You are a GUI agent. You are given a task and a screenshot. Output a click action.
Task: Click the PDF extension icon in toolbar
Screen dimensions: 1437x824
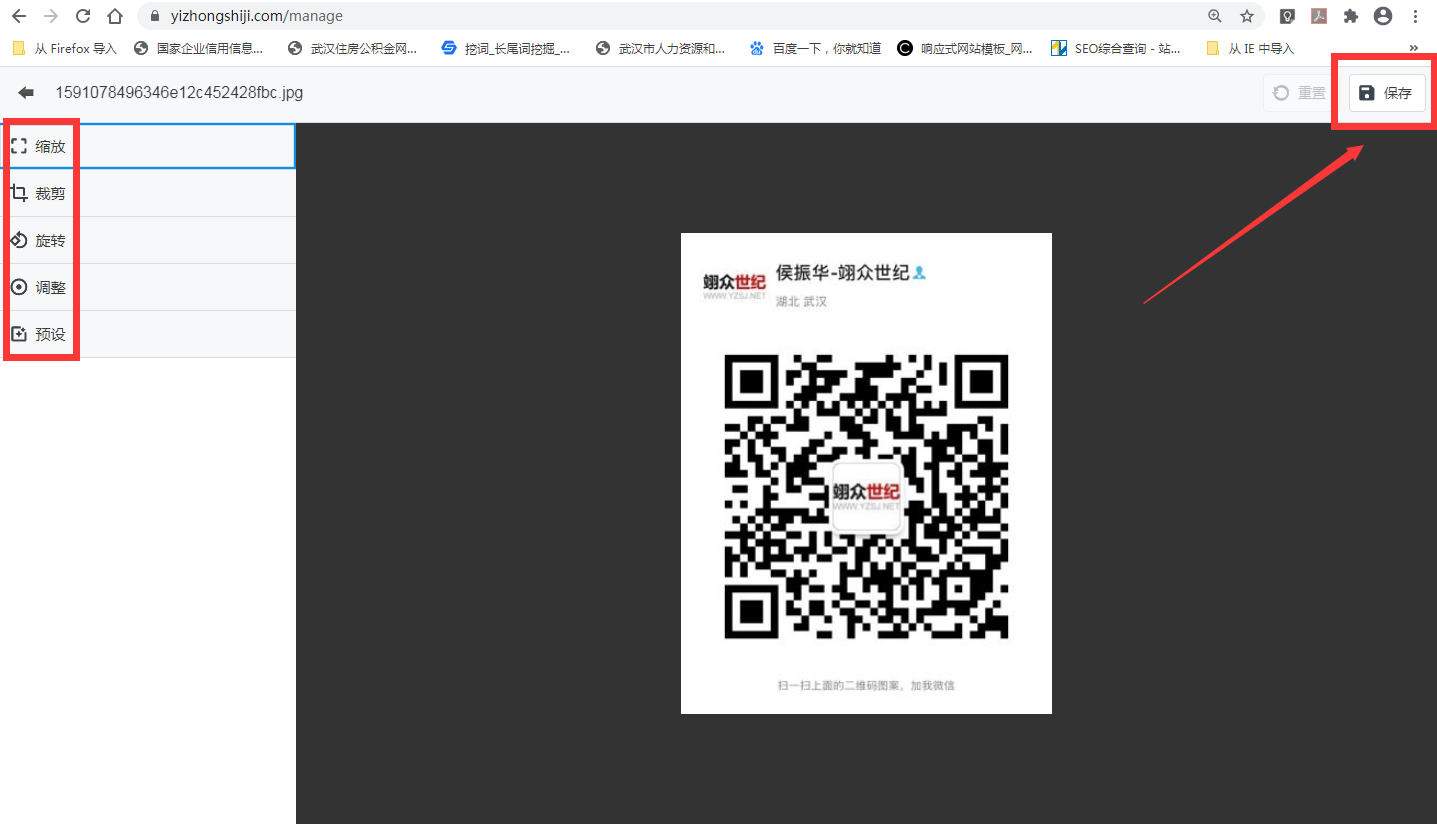1319,16
